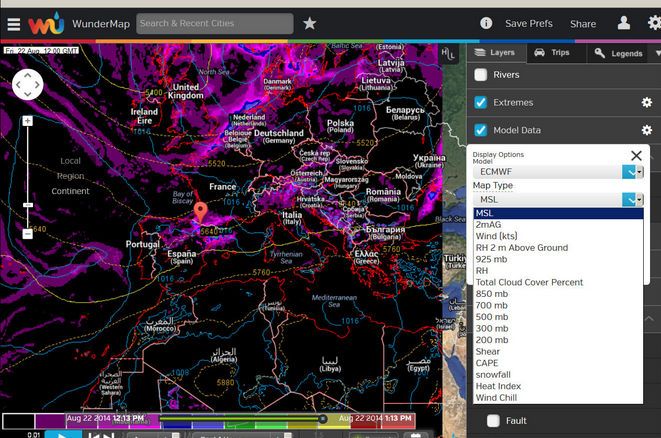Open the hamburger main menu
This screenshot has width=661, height=438.
13,24
